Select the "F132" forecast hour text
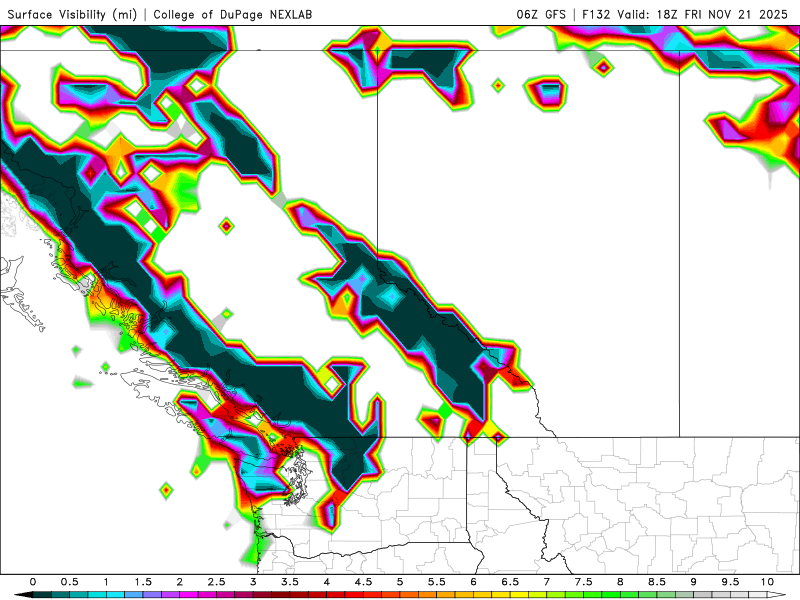Screen dimensions: 800x600 pyautogui.click(x=596, y=14)
